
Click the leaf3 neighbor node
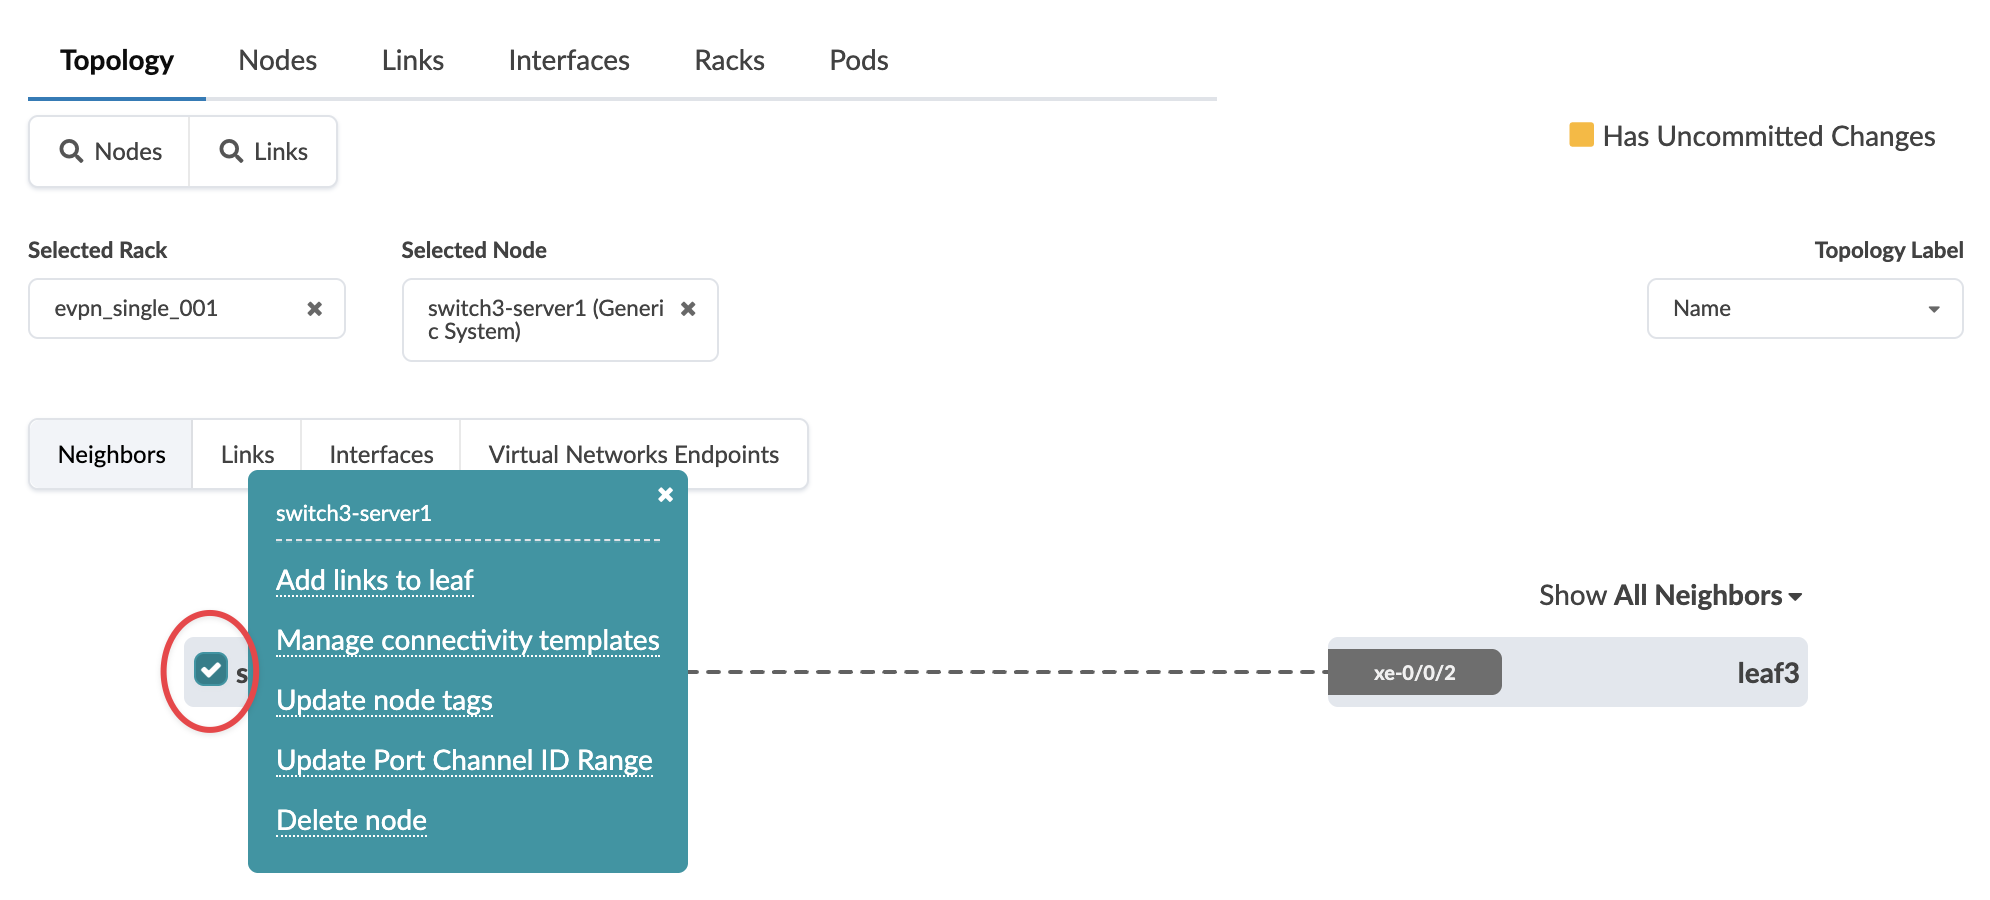[x=1766, y=673]
